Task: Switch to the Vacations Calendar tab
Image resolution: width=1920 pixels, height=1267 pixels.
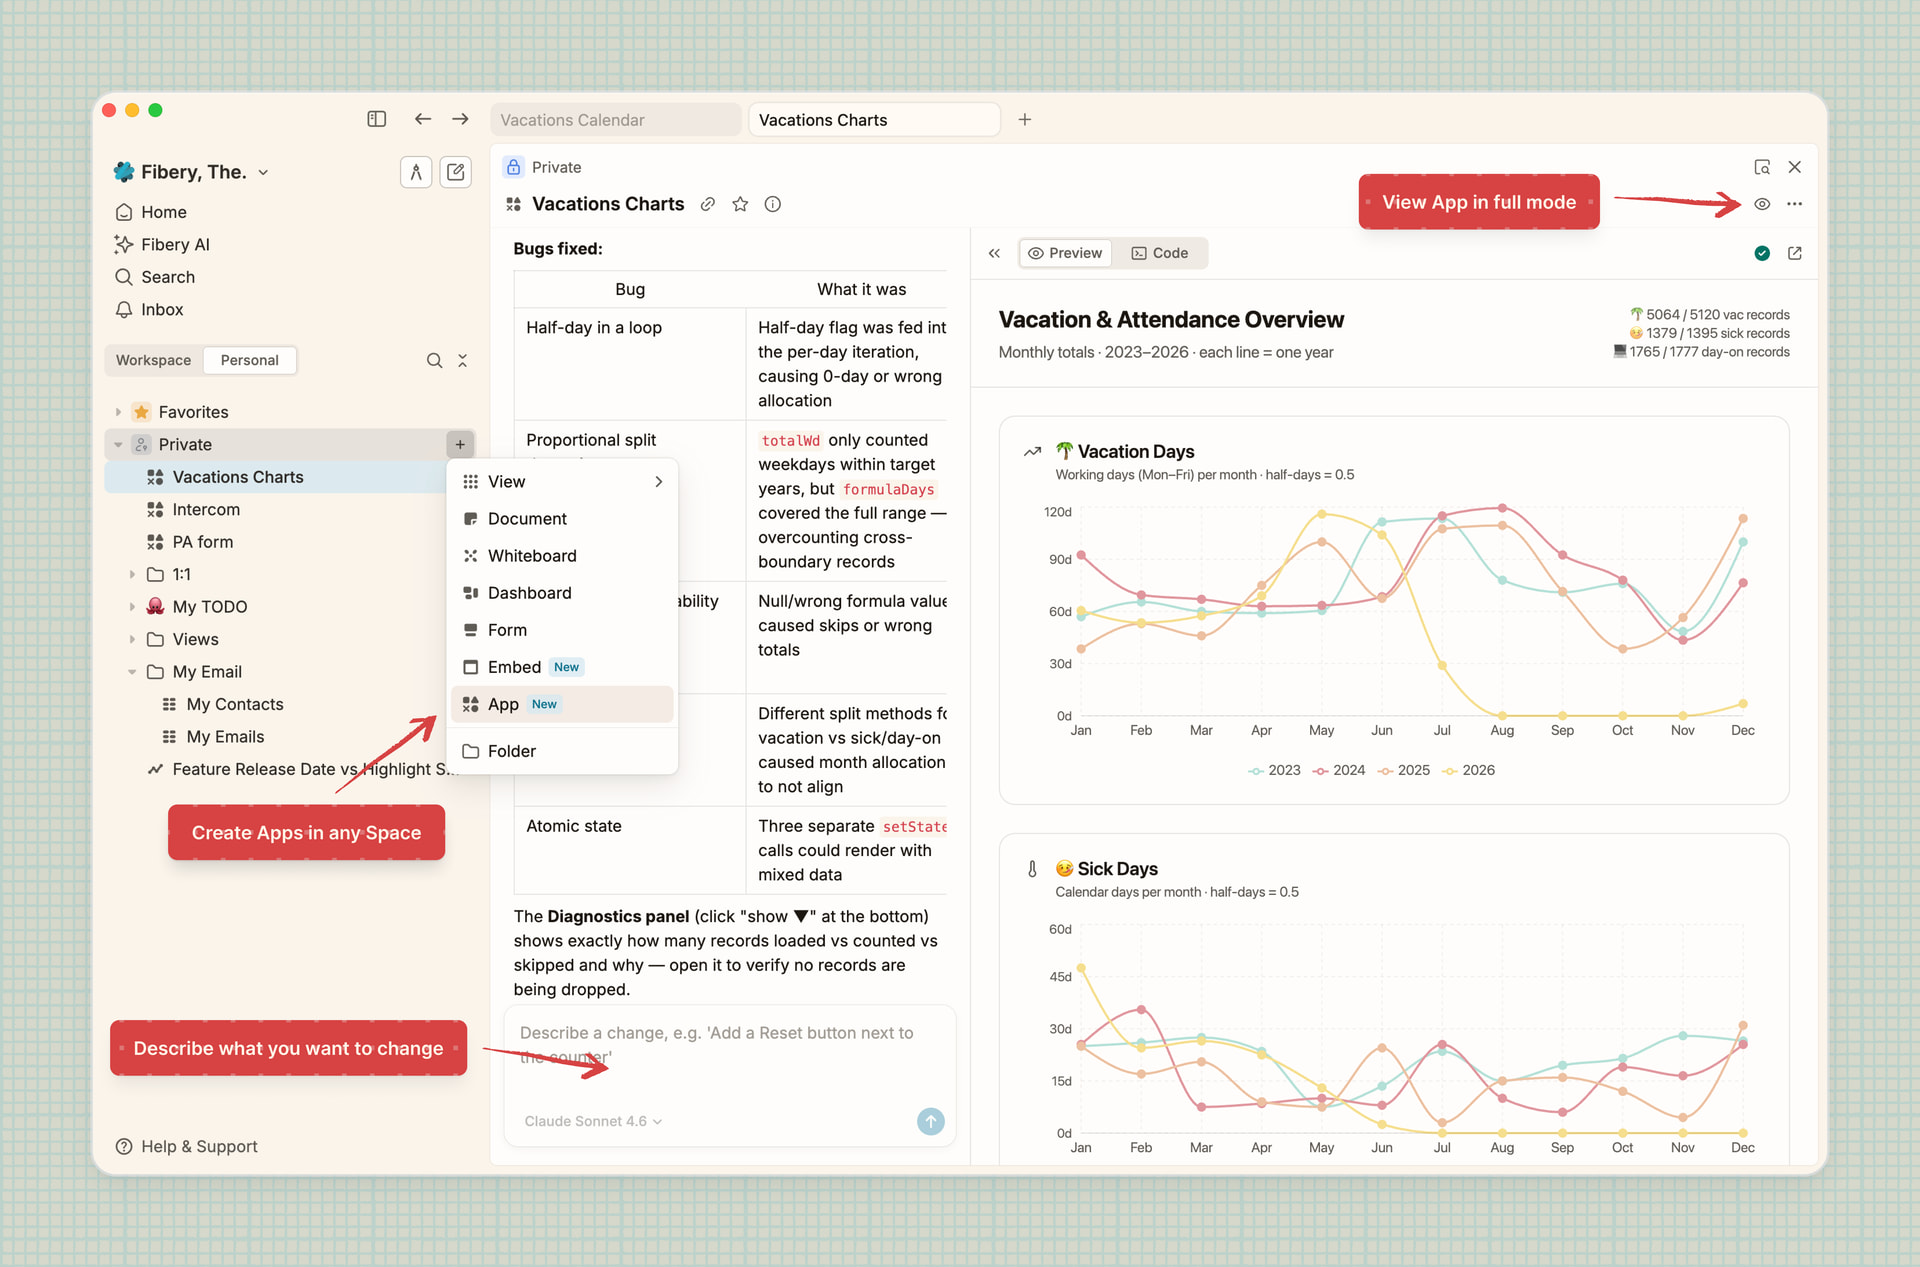Action: click(x=616, y=120)
